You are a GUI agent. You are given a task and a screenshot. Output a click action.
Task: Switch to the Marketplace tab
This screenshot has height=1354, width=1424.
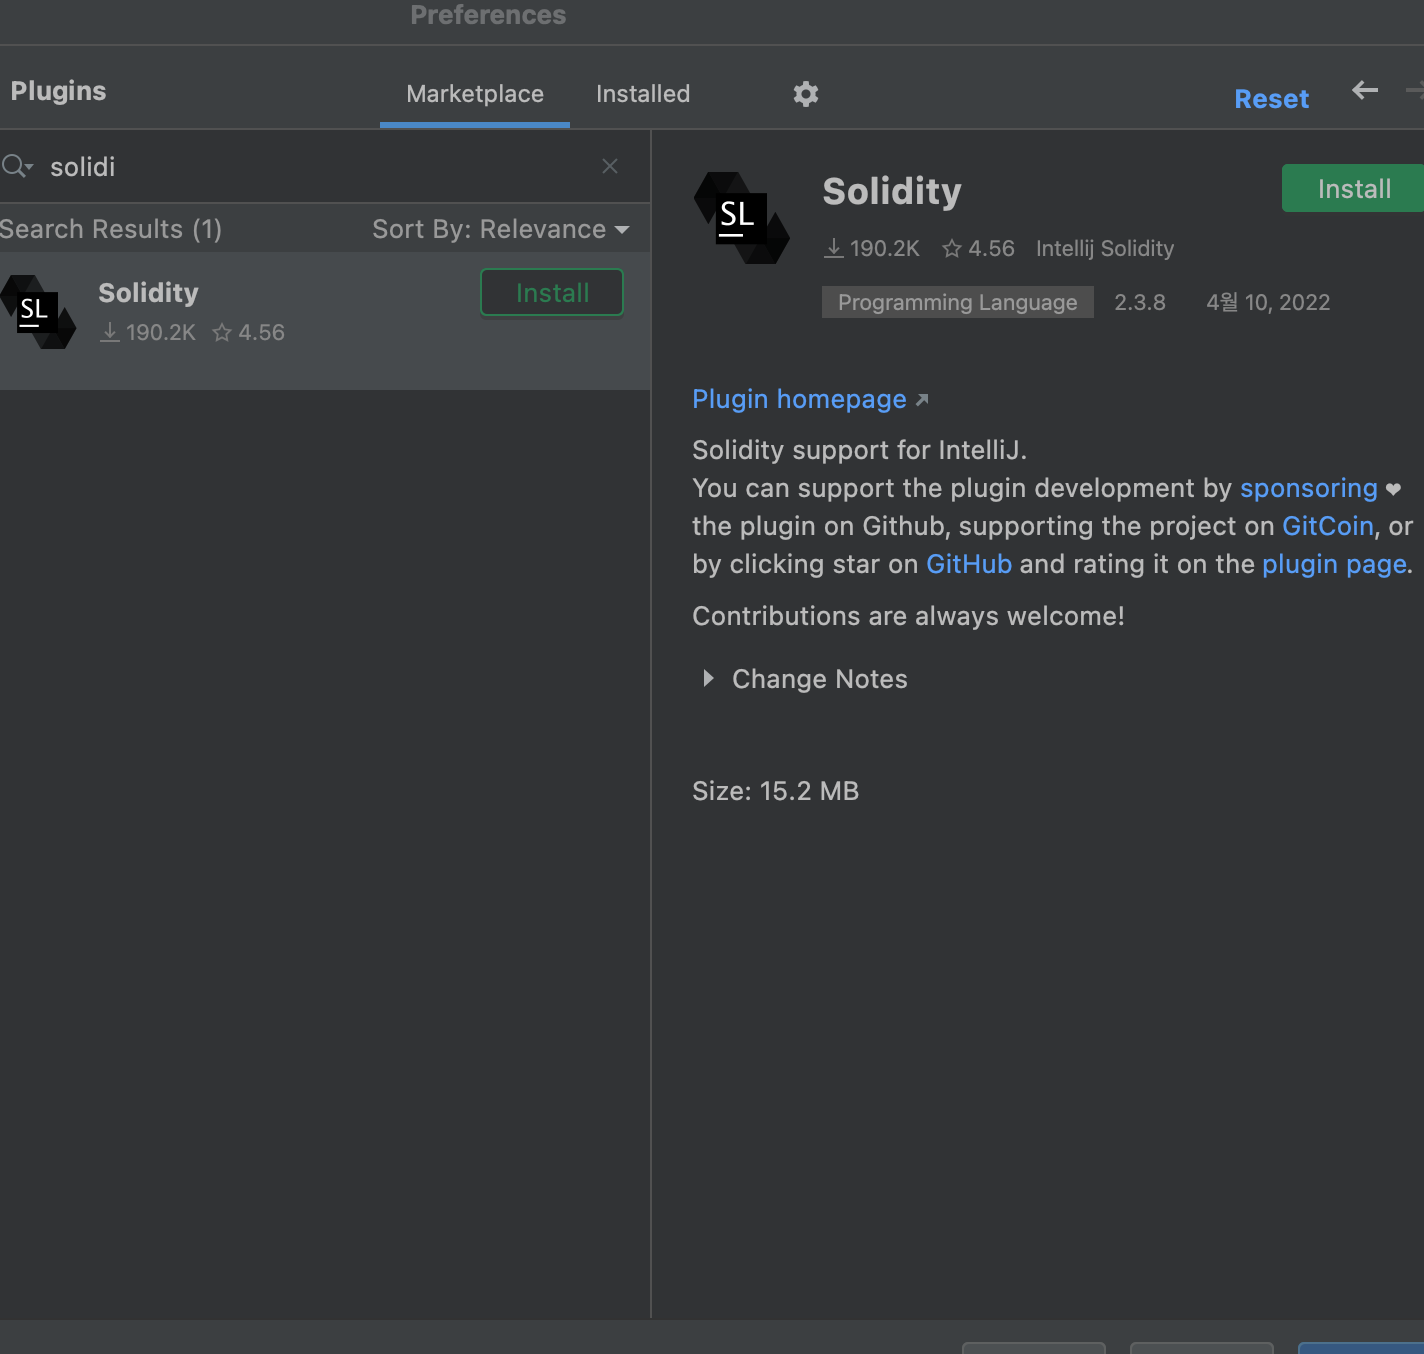(x=475, y=94)
